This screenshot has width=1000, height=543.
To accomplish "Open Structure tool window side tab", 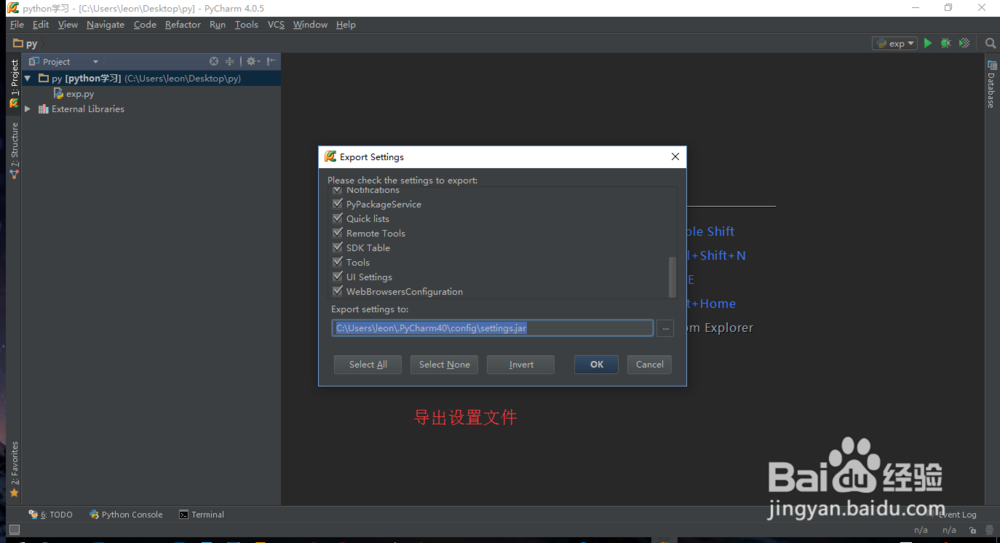I will [x=14, y=151].
